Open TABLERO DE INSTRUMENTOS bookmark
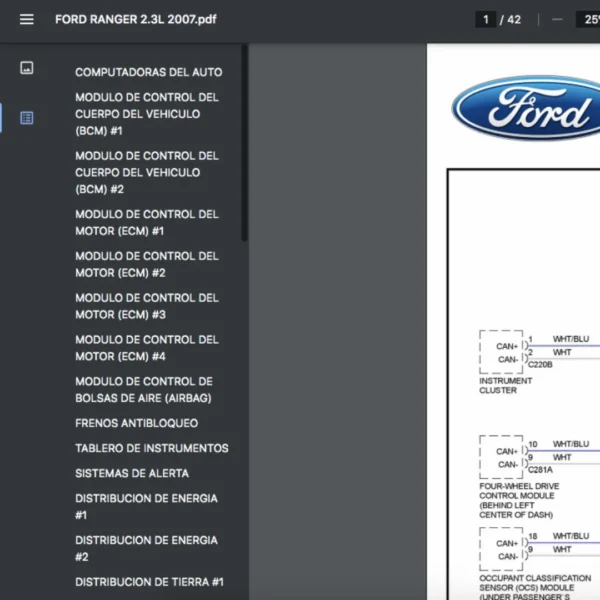Screen dimensions: 600x600 coord(152,448)
